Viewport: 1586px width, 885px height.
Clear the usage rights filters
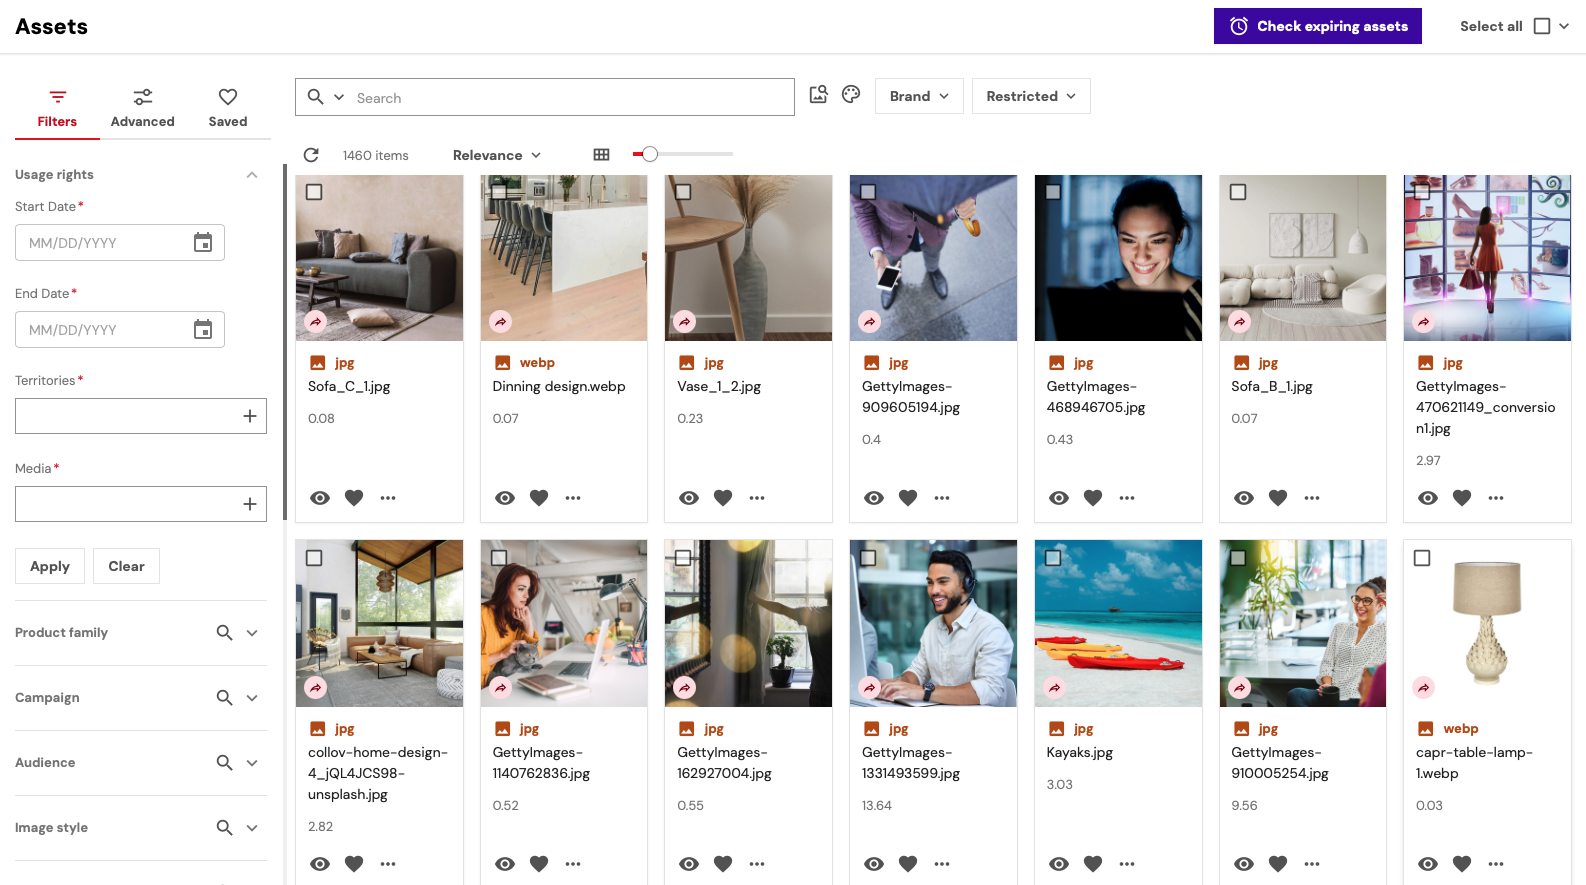coord(126,566)
